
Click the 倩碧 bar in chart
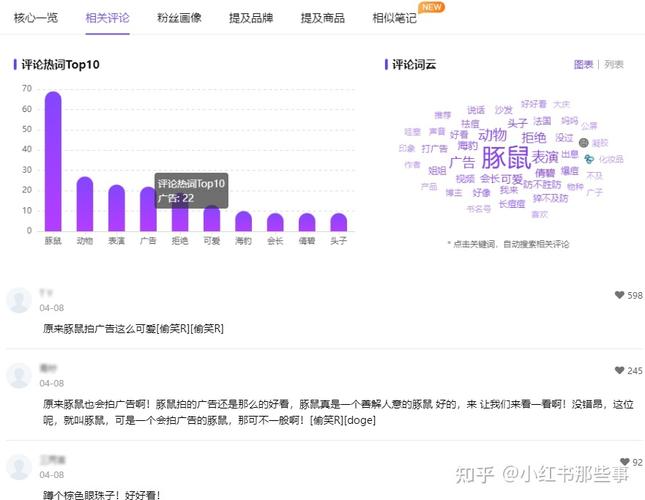tap(307, 222)
